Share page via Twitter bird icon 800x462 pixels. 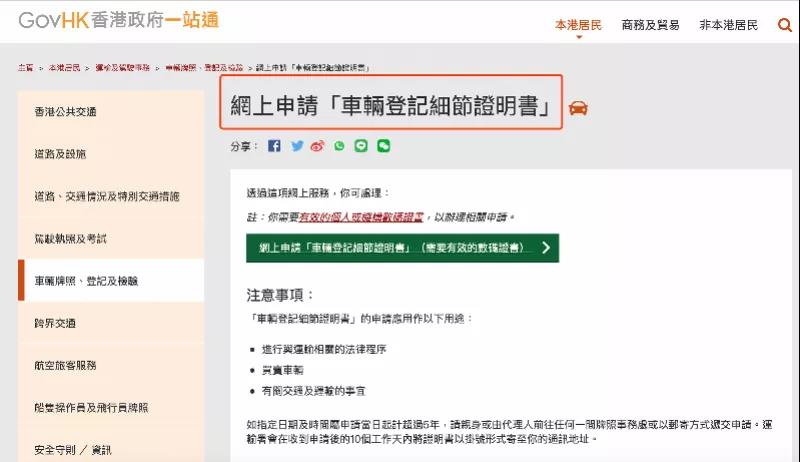(x=297, y=146)
